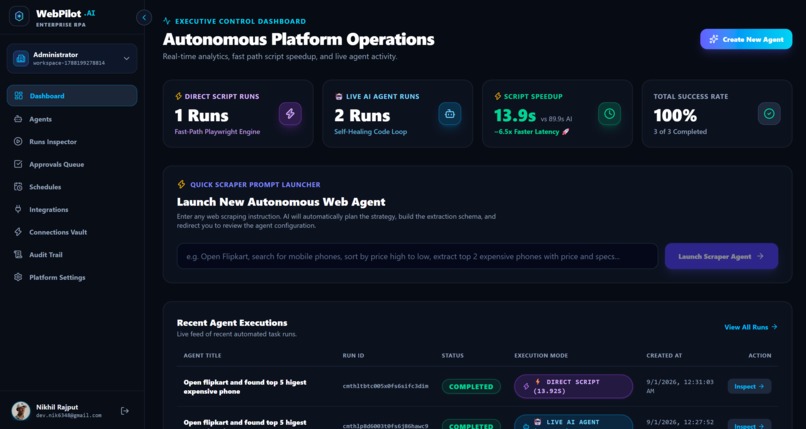The height and width of the screenshot is (429, 806).
Task: Click the Direct Script (13.92s) execution mode badge
Action: [573, 386]
